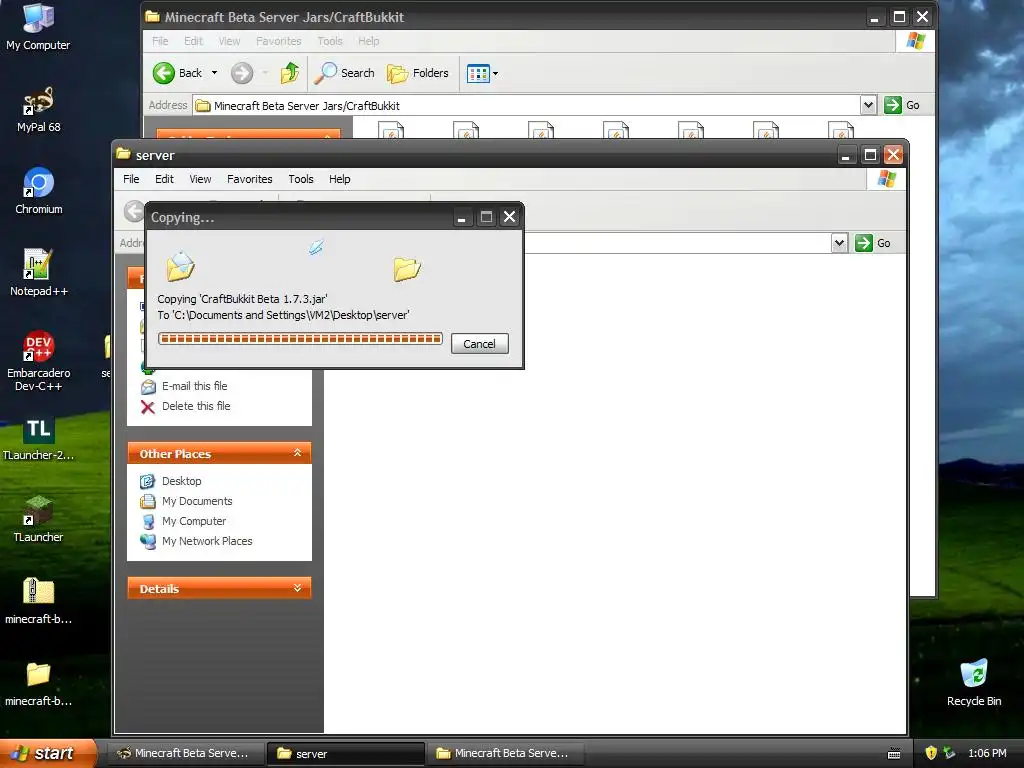Open My Computer desktop icon
This screenshot has height=768, width=1024.
click(38, 26)
